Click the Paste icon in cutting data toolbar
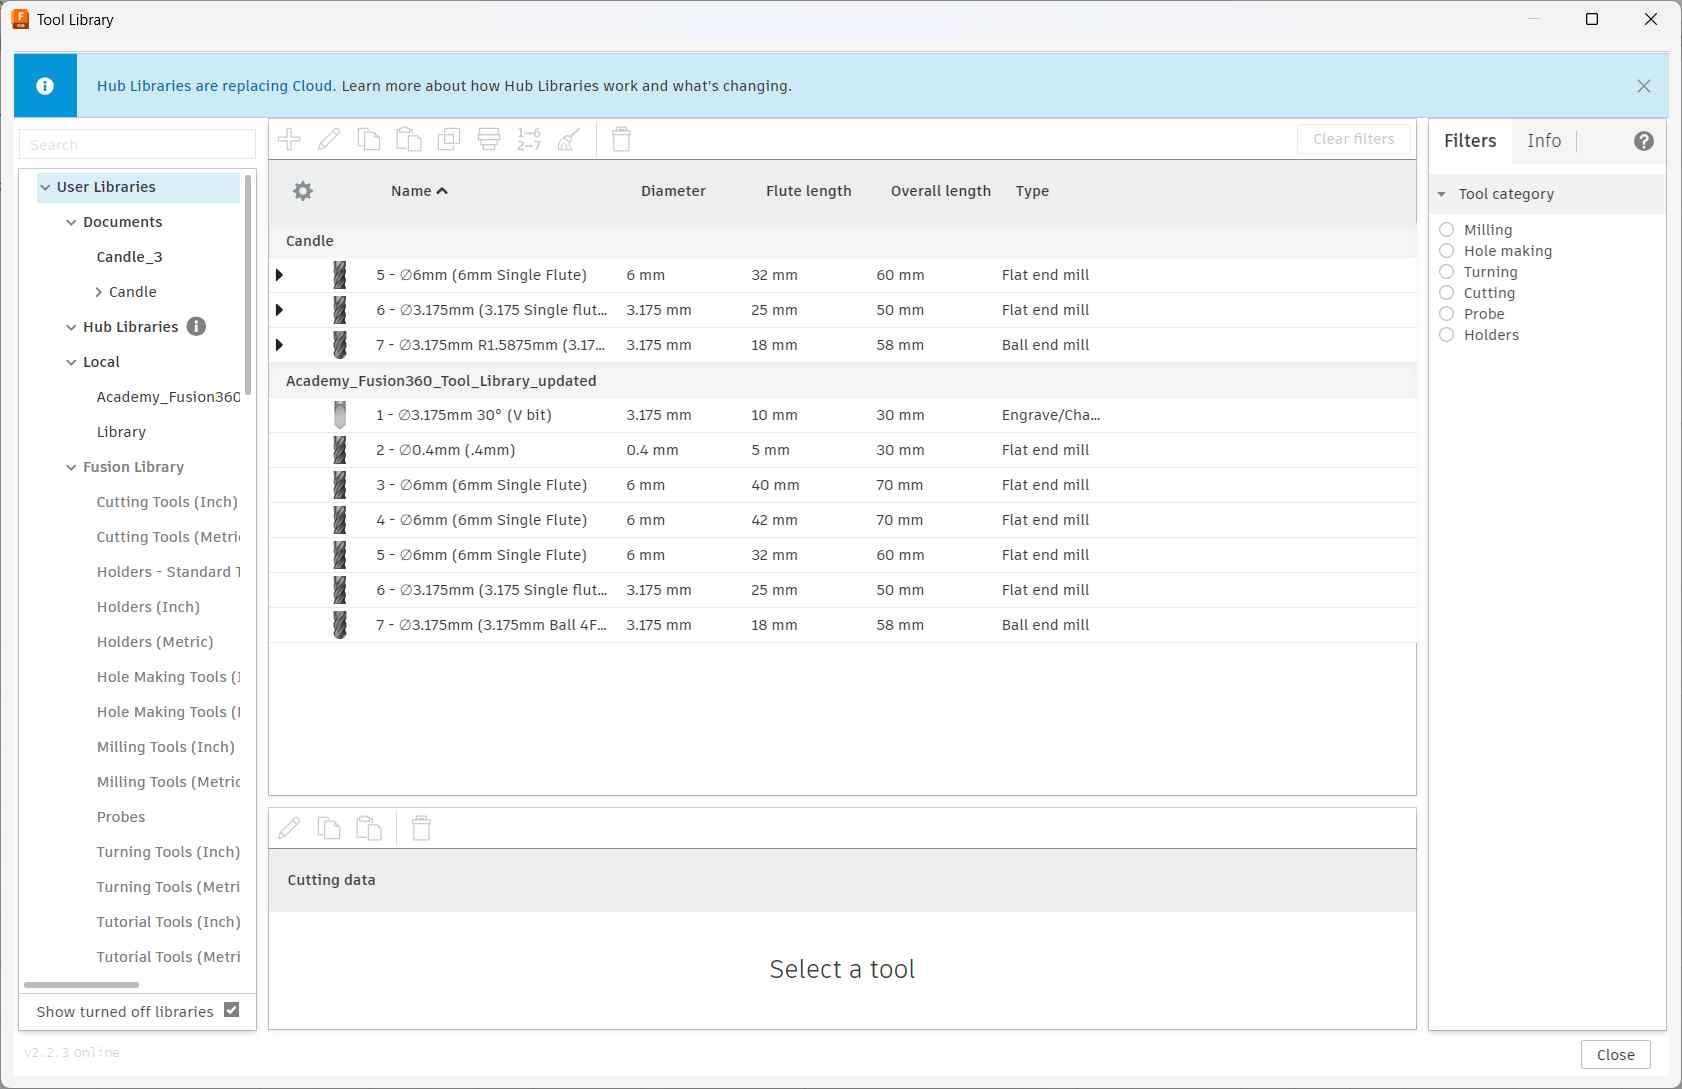This screenshot has height=1089, width=1682. click(369, 828)
